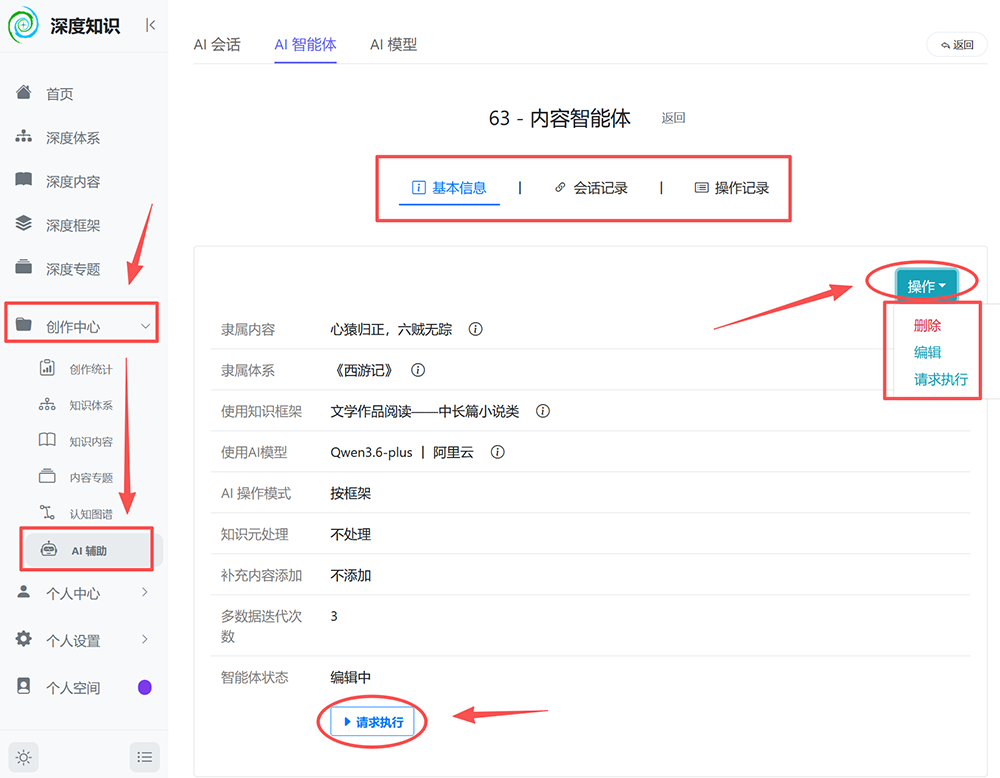Open the 操作 dropdown button

(x=927, y=286)
